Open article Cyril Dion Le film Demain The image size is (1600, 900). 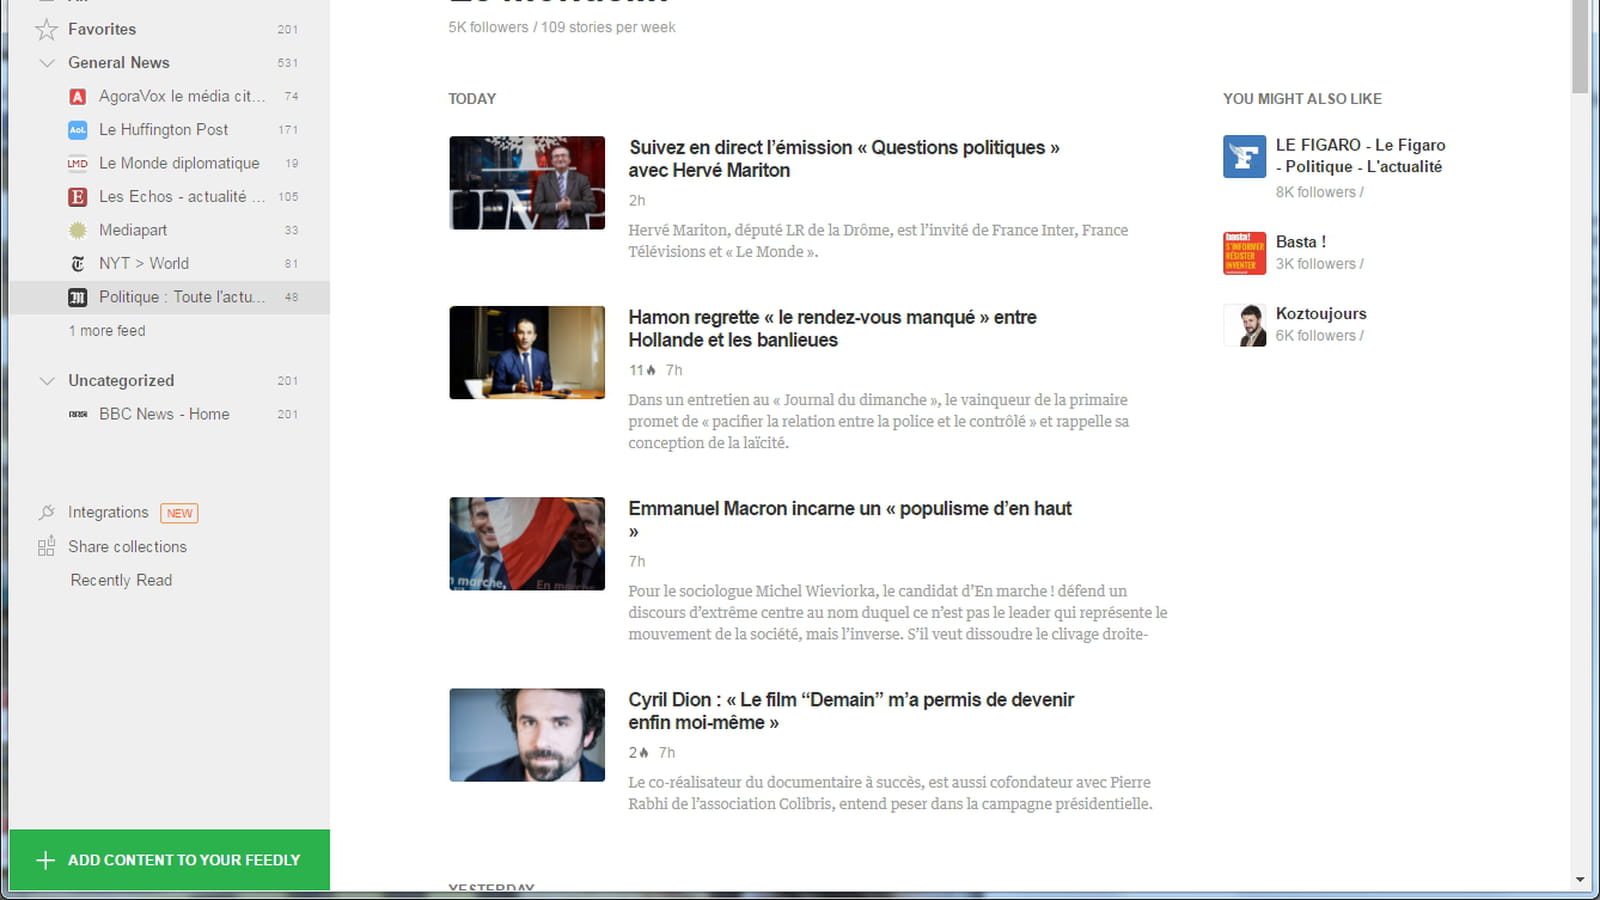851,711
